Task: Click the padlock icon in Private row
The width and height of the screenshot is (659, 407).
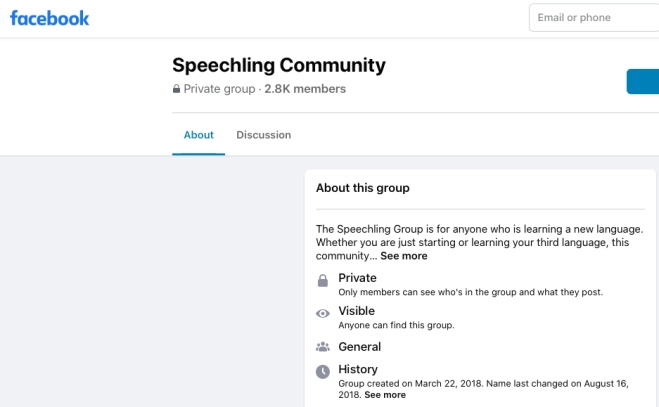Action: pyautogui.click(x=322, y=281)
